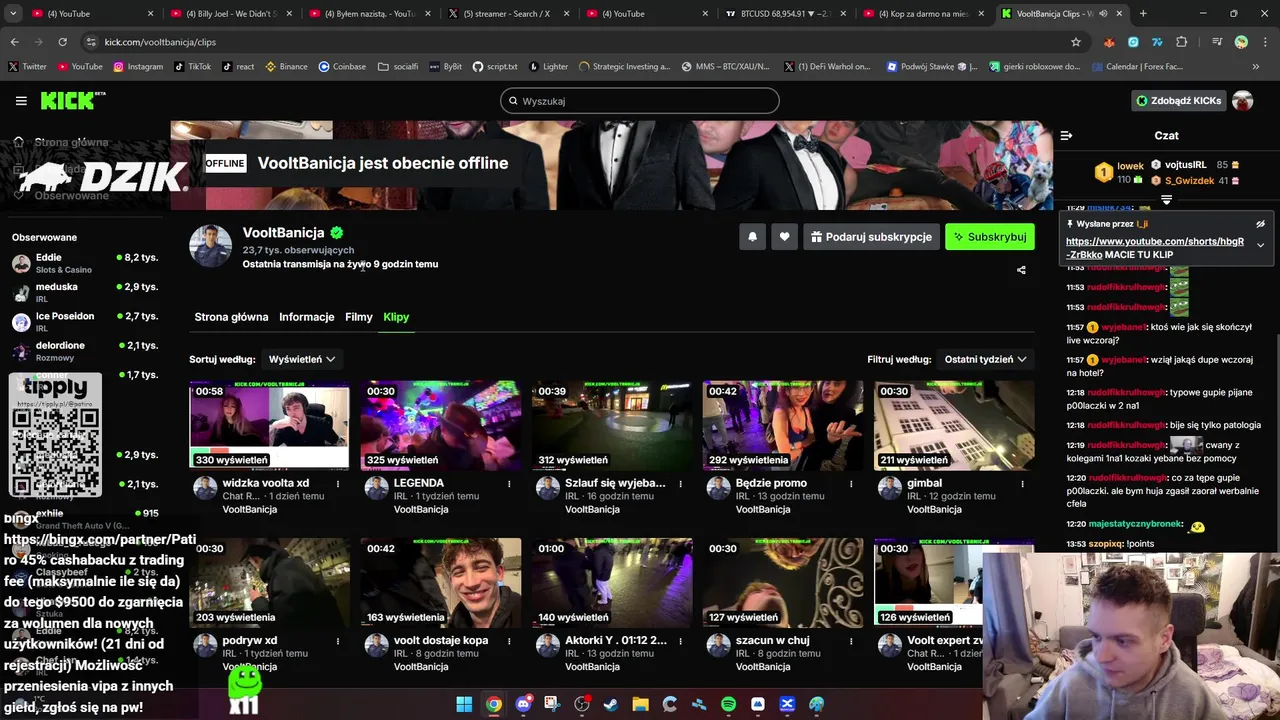Open options for gimbal clip

pos(1022,484)
